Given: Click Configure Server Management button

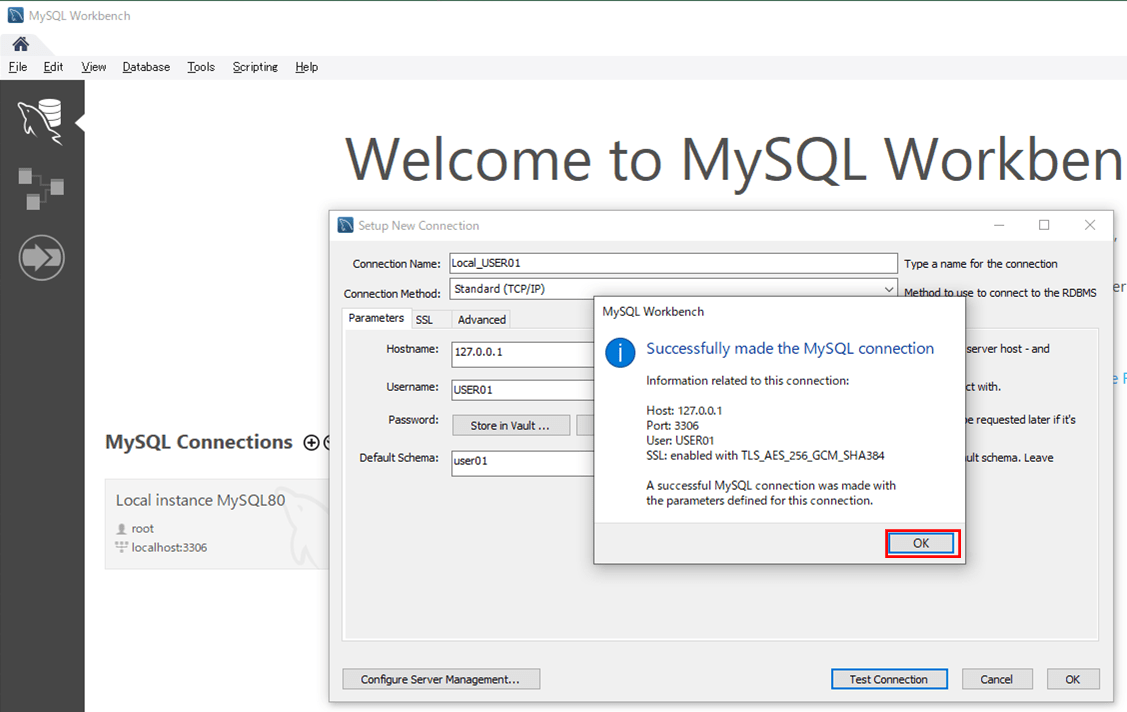Looking at the screenshot, I should [441, 679].
